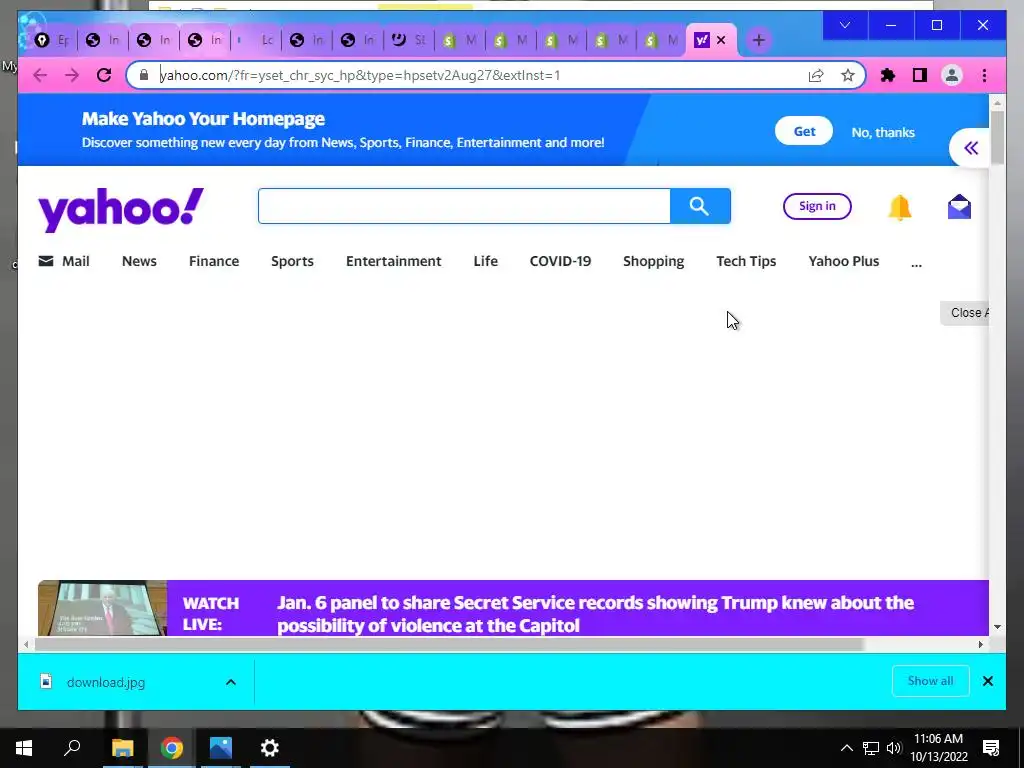The width and height of the screenshot is (1024, 768).
Task: Open the Tech Tips section
Action: point(746,261)
